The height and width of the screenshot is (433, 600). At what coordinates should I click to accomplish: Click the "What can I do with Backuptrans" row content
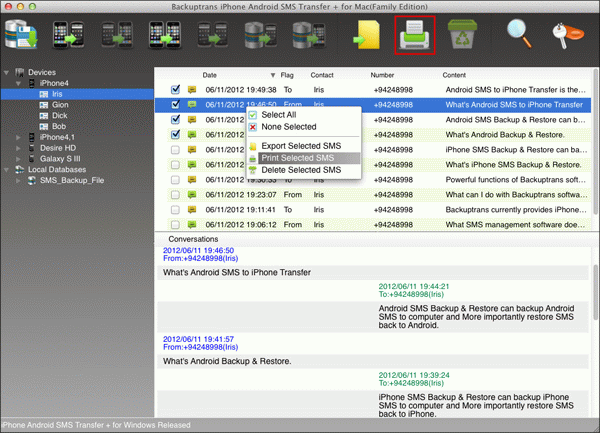click(515, 195)
